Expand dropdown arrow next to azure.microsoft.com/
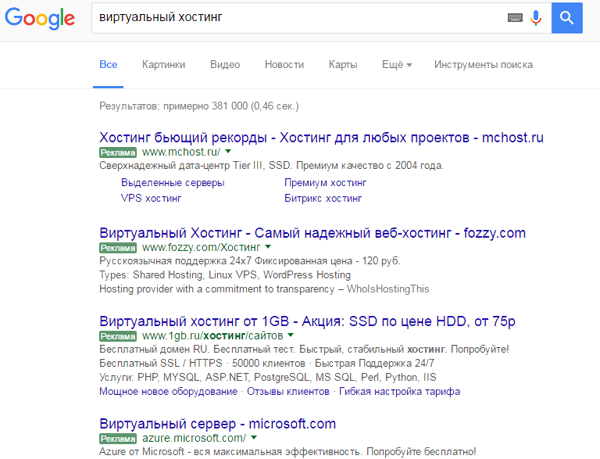The image size is (600, 459). click(x=254, y=438)
